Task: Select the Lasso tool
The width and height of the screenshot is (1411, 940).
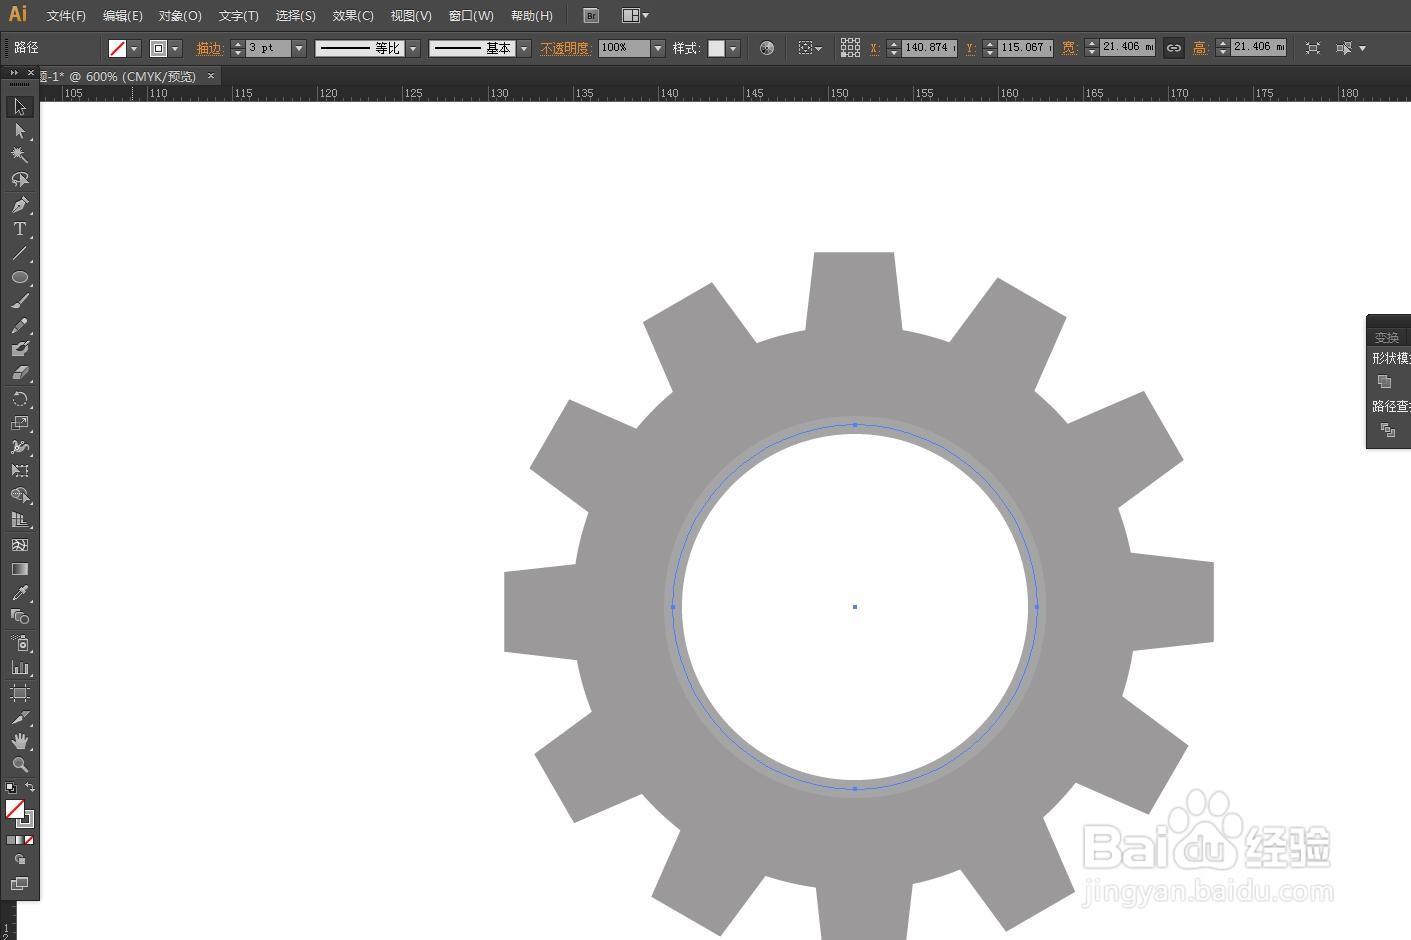Action: pyautogui.click(x=19, y=180)
